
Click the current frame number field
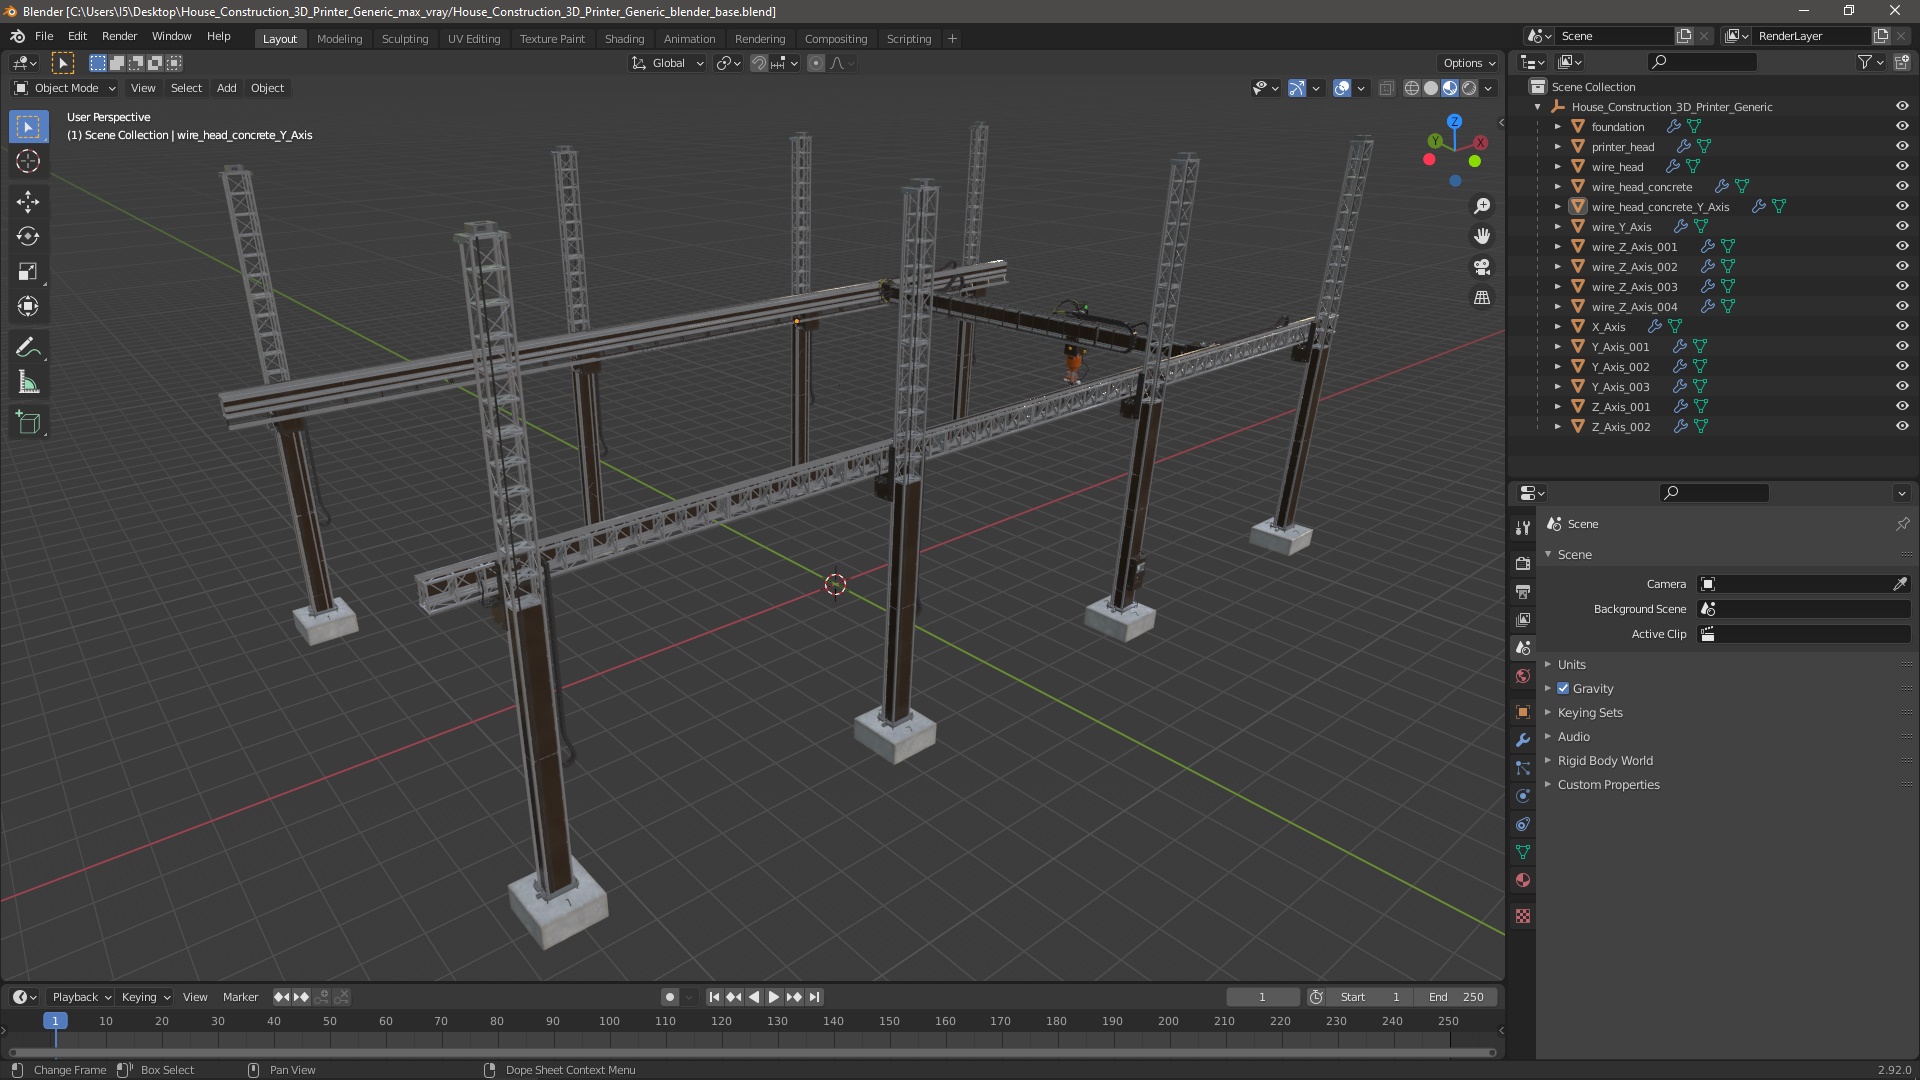pyautogui.click(x=1262, y=997)
